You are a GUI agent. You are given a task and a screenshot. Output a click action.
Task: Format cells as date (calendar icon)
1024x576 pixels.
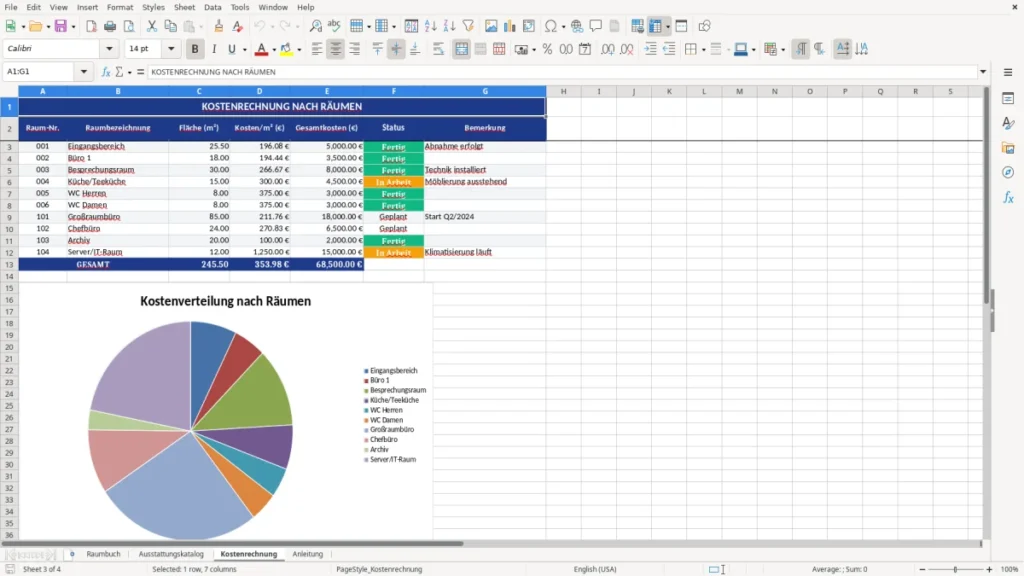tap(585, 49)
